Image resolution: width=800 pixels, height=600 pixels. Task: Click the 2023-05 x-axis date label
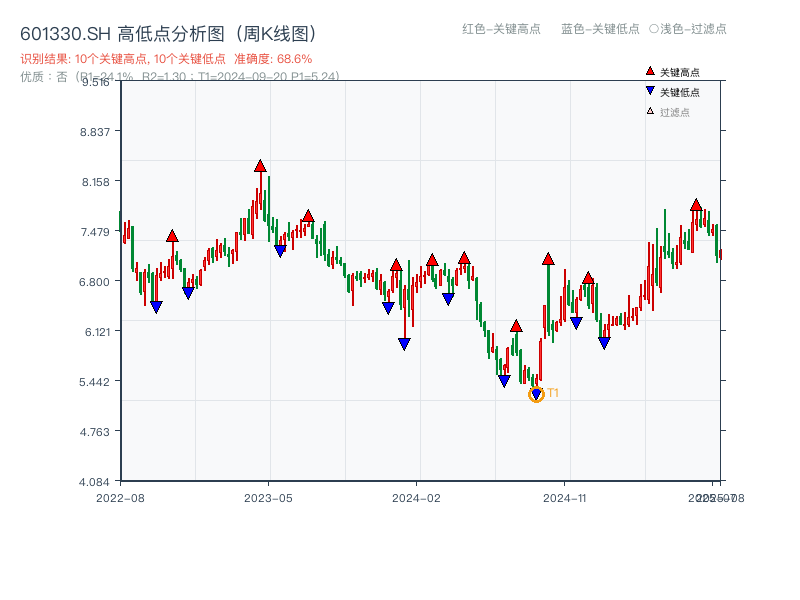268,498
